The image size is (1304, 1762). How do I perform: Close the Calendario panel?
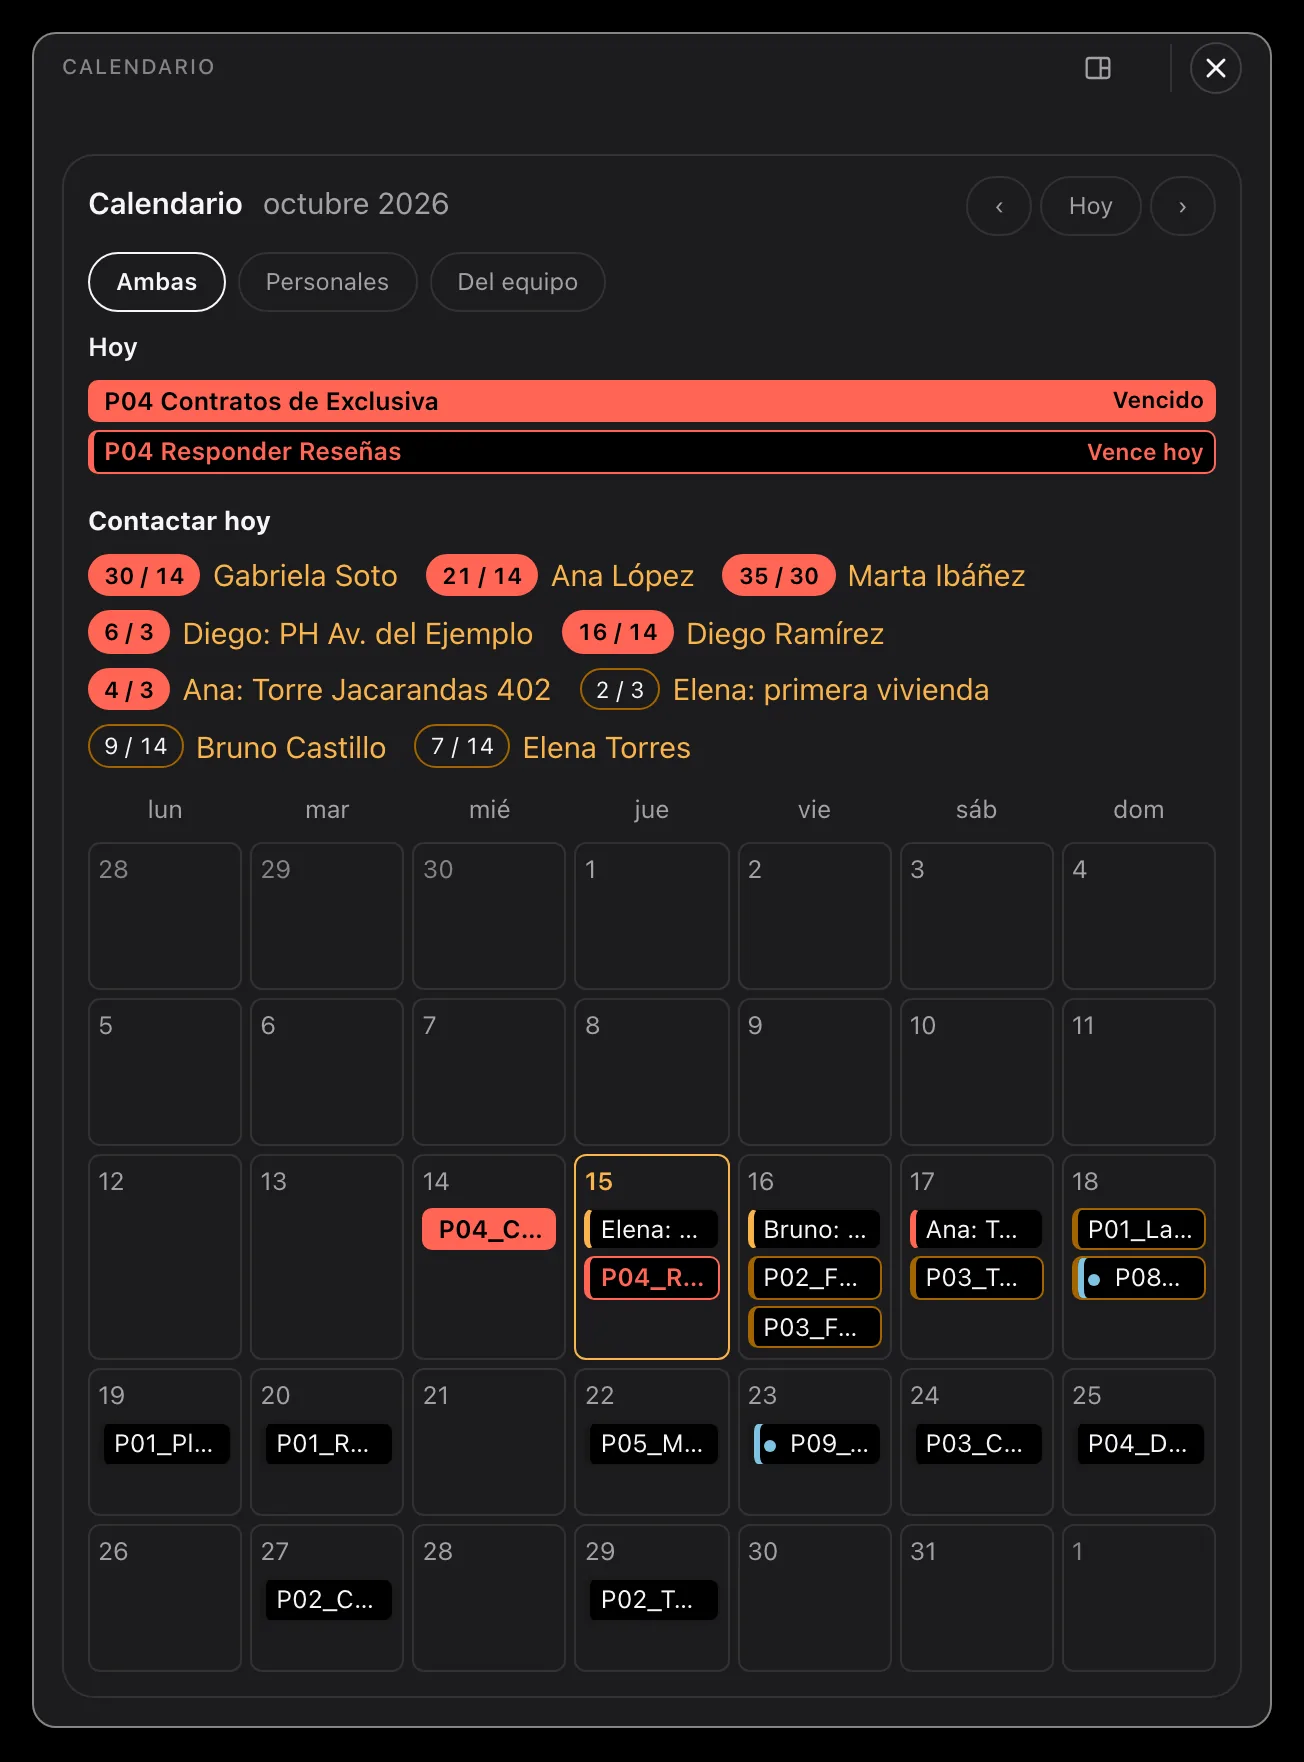tap(1216, 68)
